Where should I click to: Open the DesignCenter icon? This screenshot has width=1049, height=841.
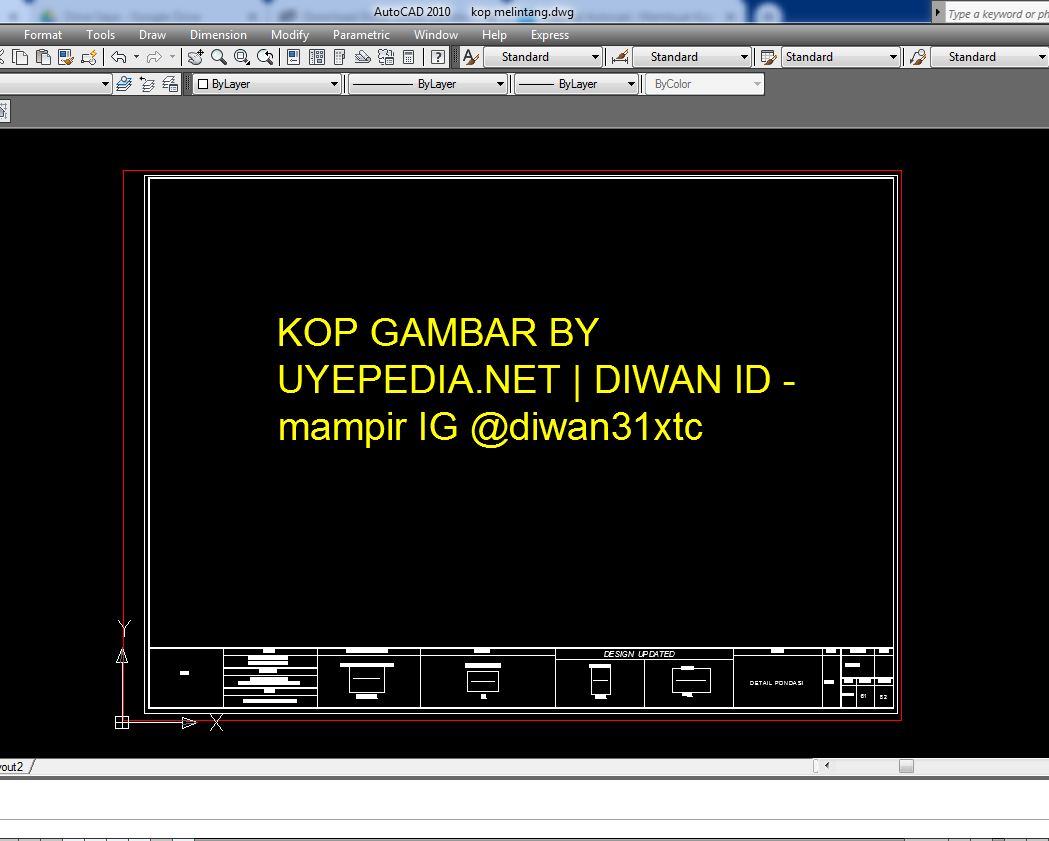(316, 57)
